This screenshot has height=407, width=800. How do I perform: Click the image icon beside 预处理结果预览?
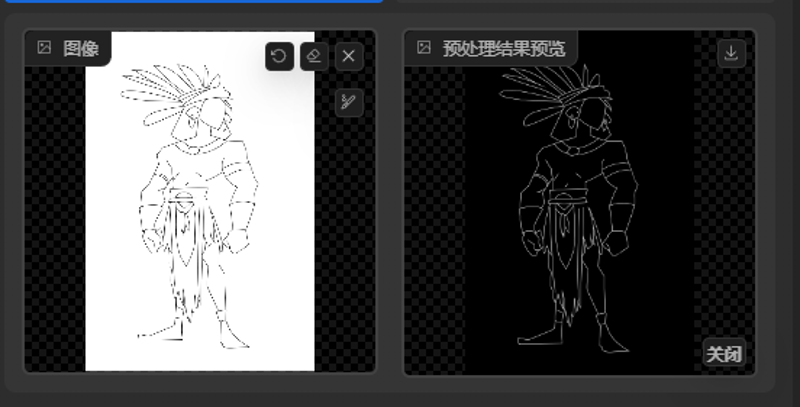point(424,47)
